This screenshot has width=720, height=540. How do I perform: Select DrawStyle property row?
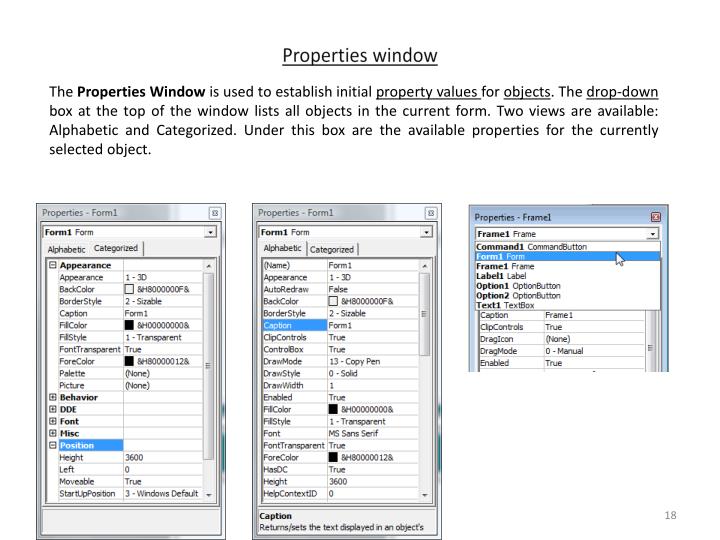(x=340, y=373)
